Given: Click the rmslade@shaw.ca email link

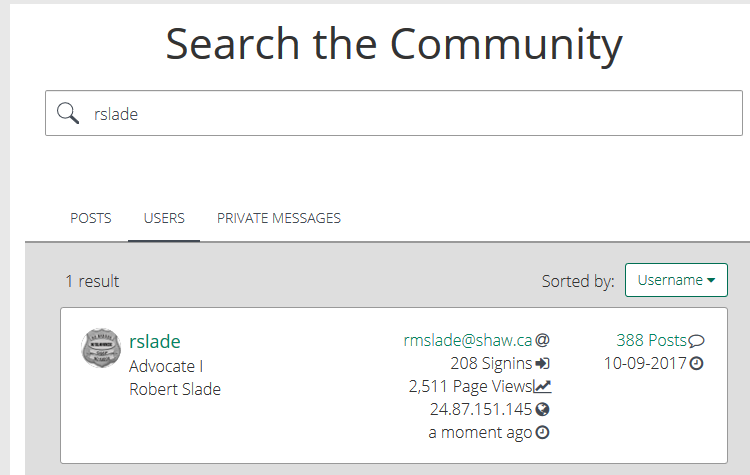Looking at the screenshot, I should click(467, 341).
